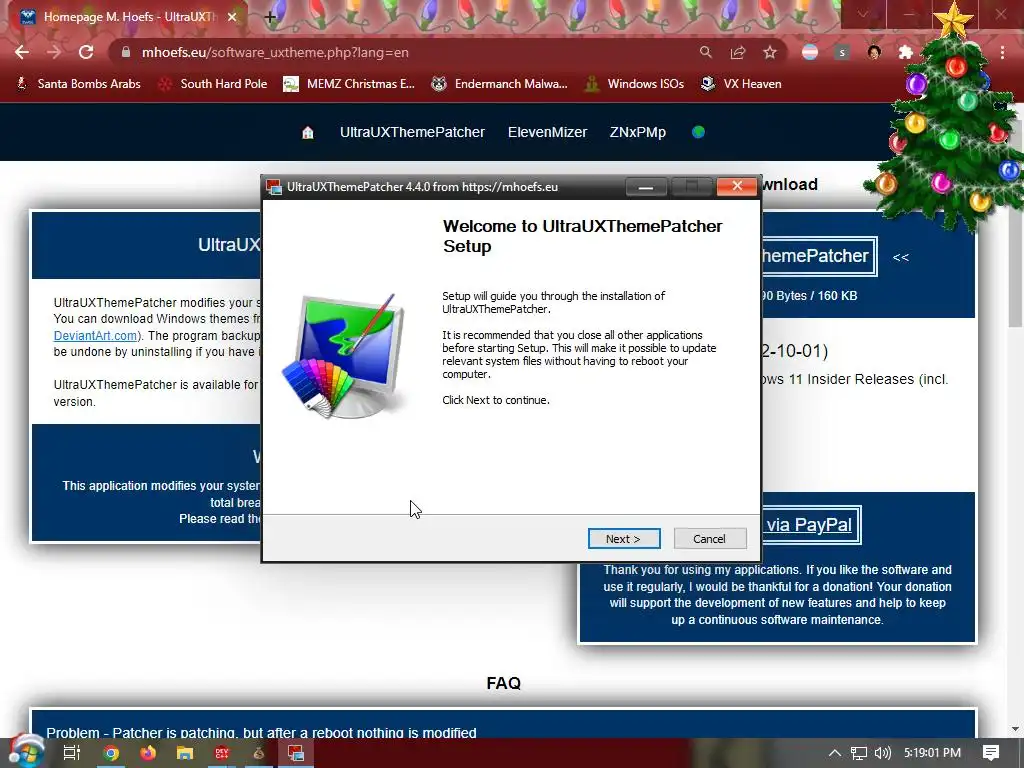Click the striped flag extension icon
This screenshot has width=1024, height=768.
[810, 52]
